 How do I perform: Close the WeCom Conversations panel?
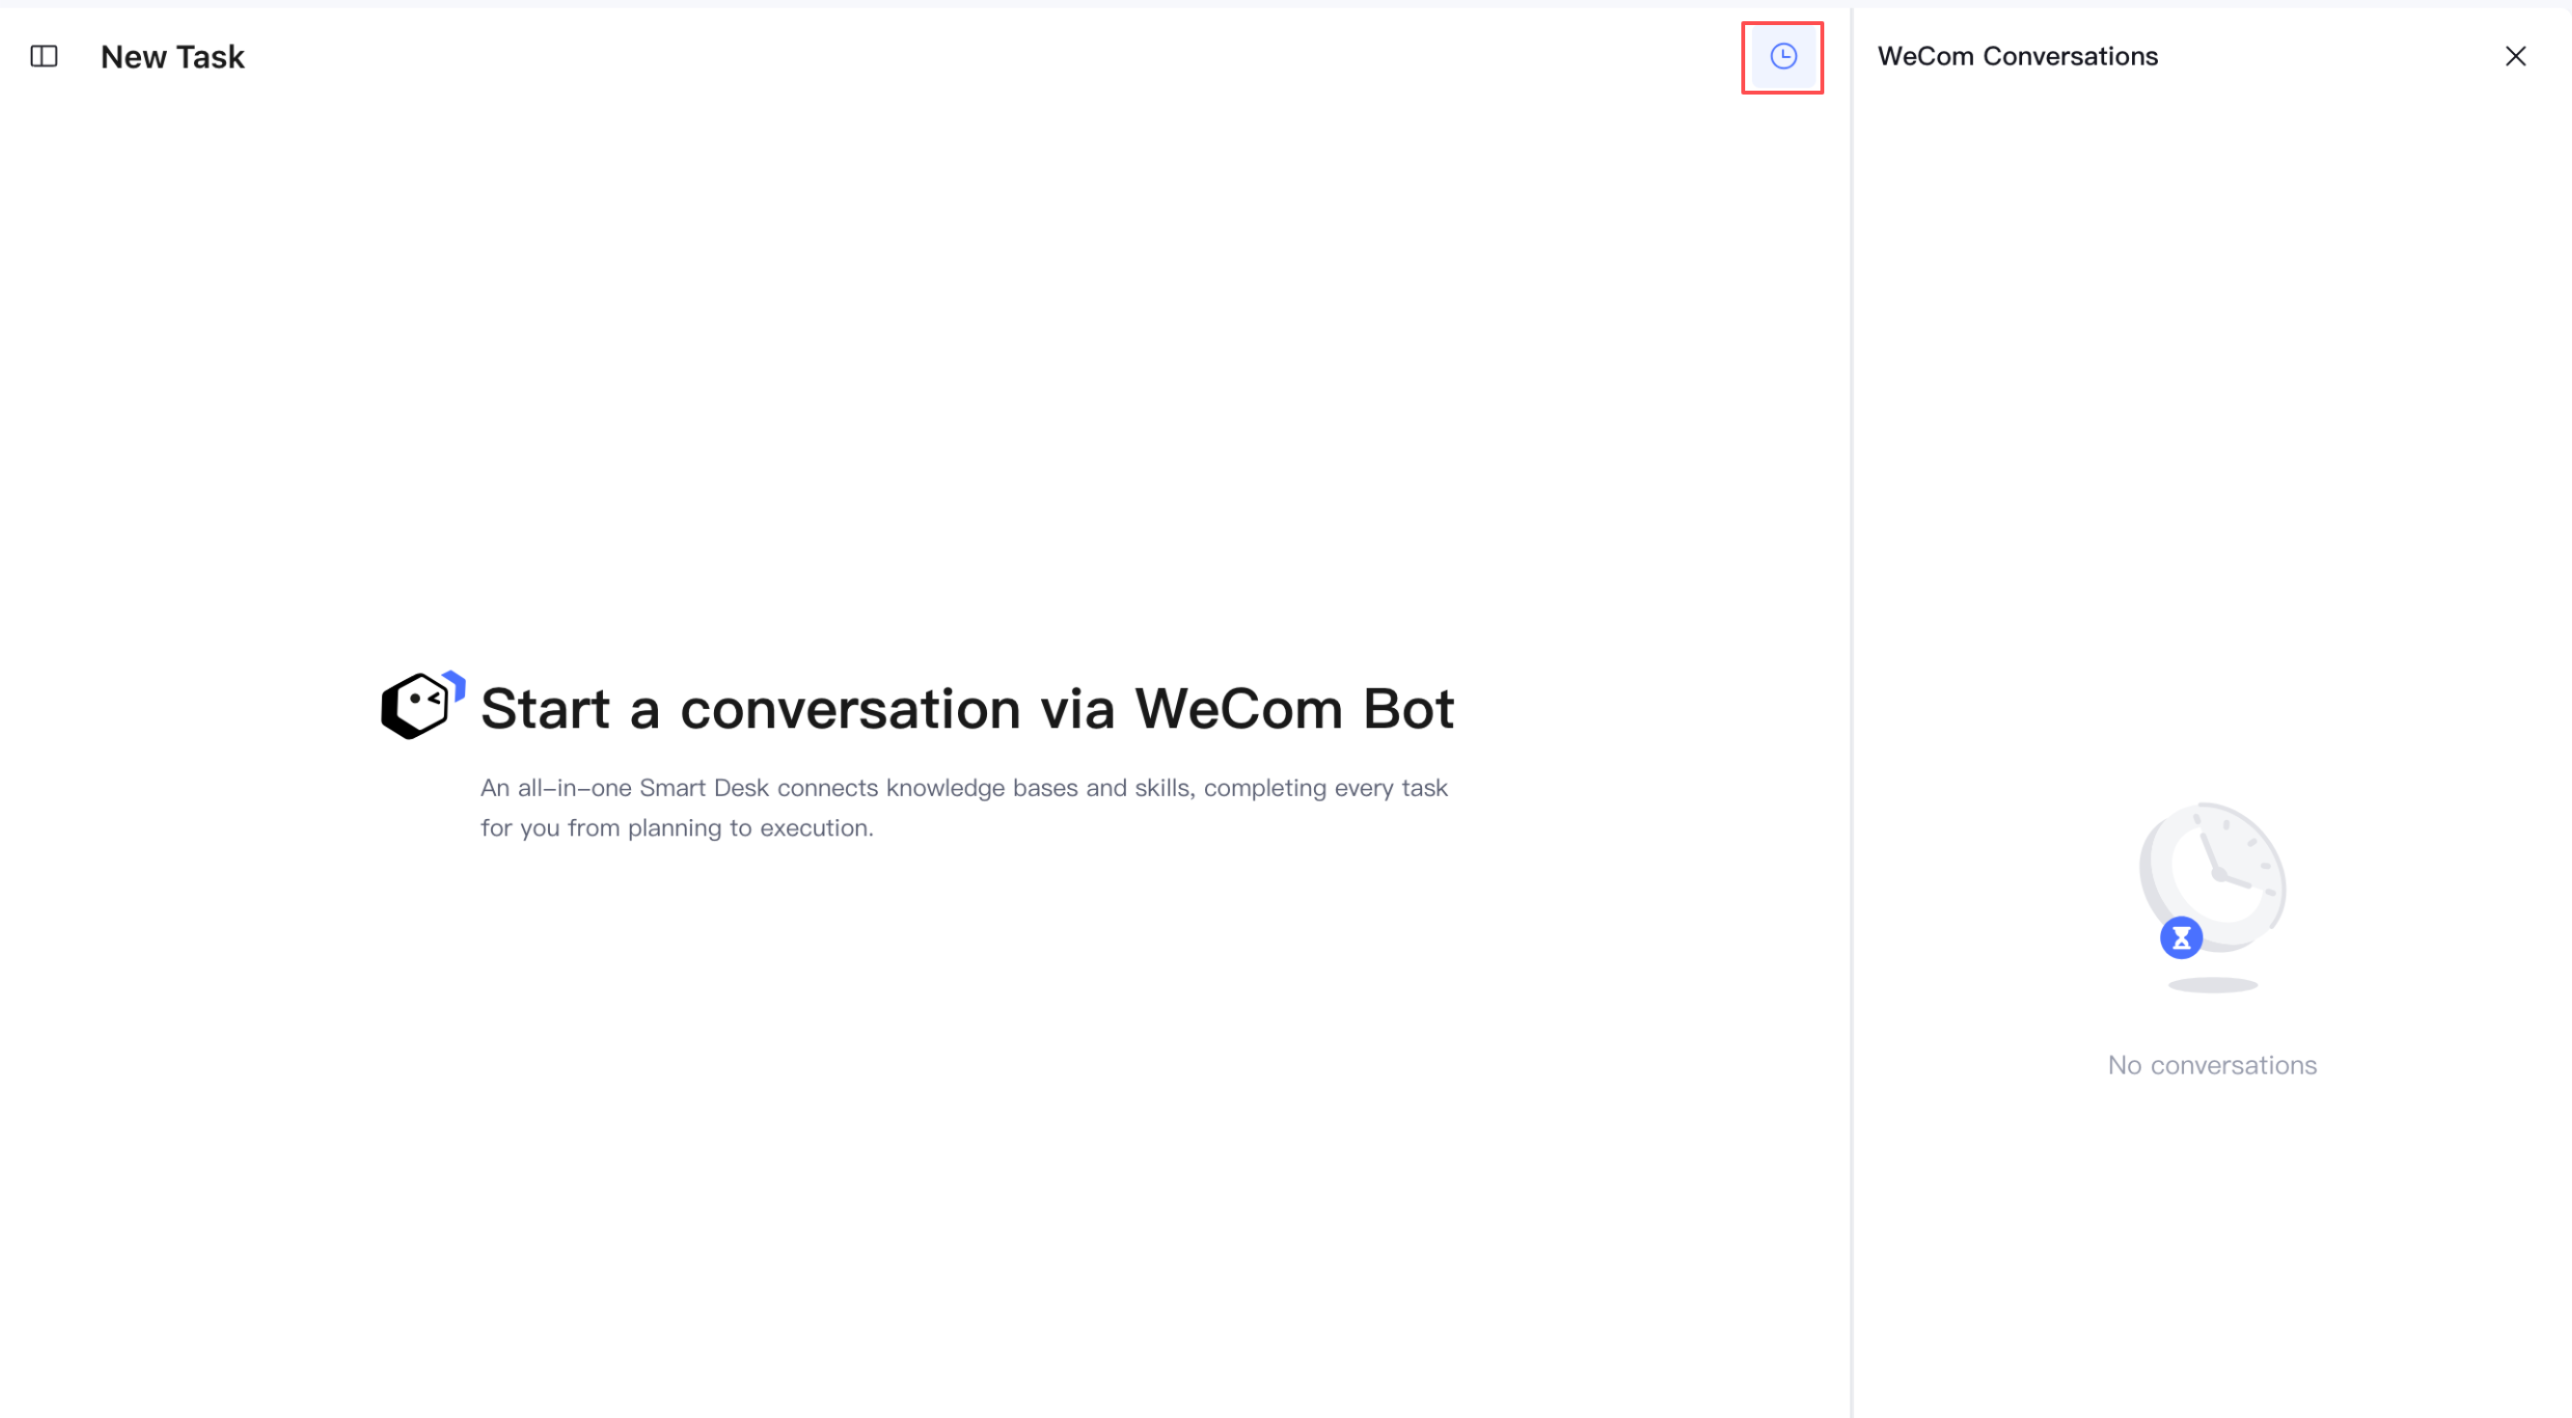(x=2516, y=56)
